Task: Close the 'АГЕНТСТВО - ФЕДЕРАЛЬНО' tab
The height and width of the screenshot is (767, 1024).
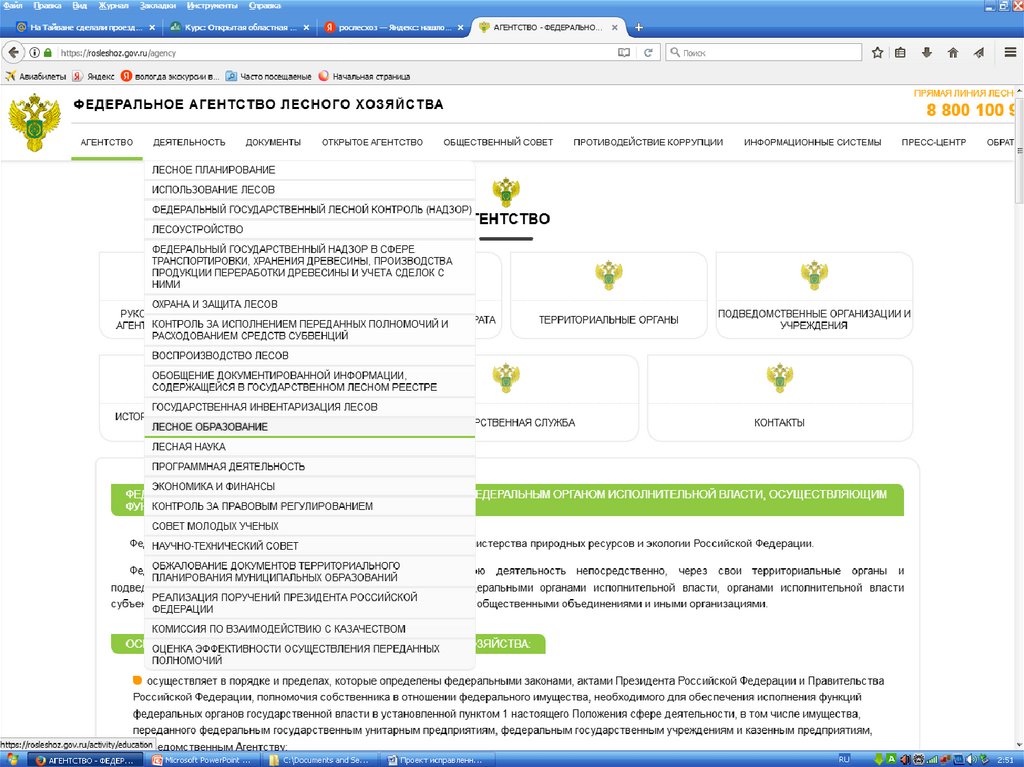Action: (x=615, y=27)
